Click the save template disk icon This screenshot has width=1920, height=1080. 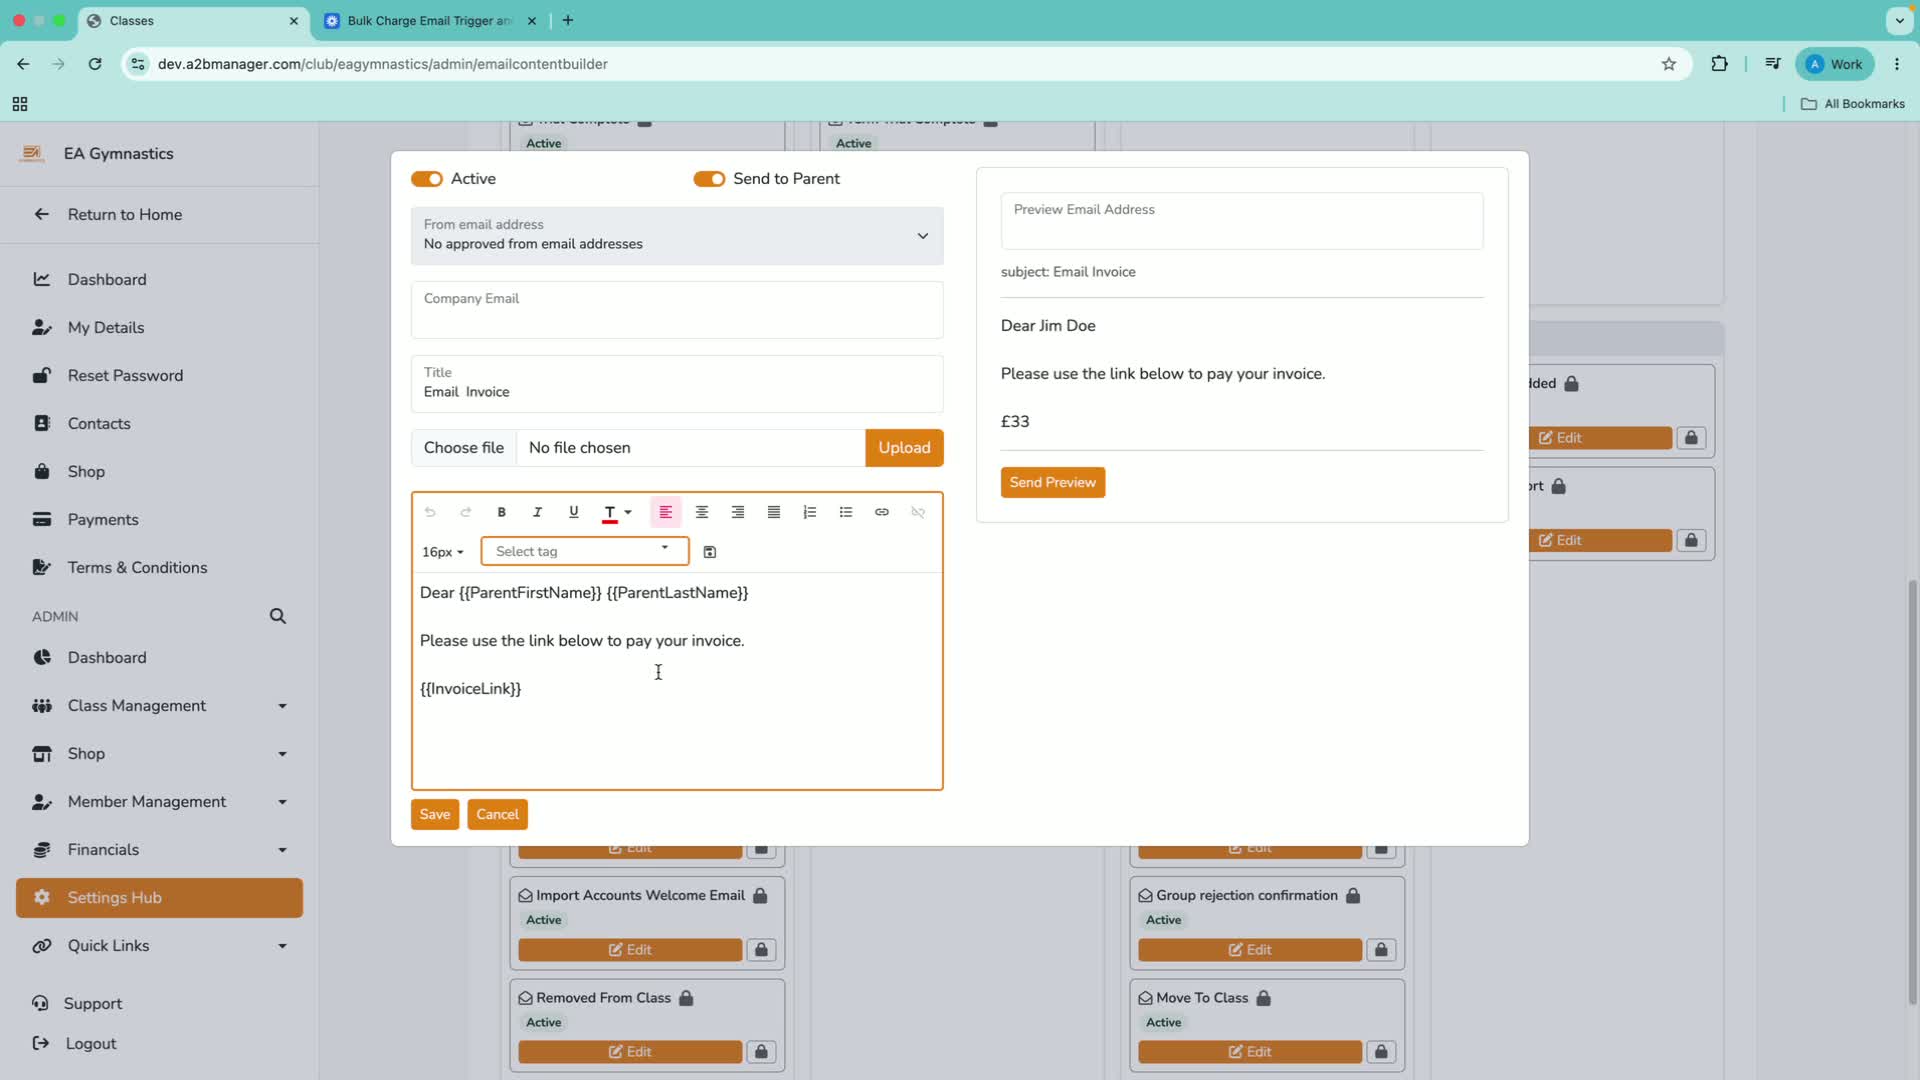pyautogui.click(x=710, y=552)
